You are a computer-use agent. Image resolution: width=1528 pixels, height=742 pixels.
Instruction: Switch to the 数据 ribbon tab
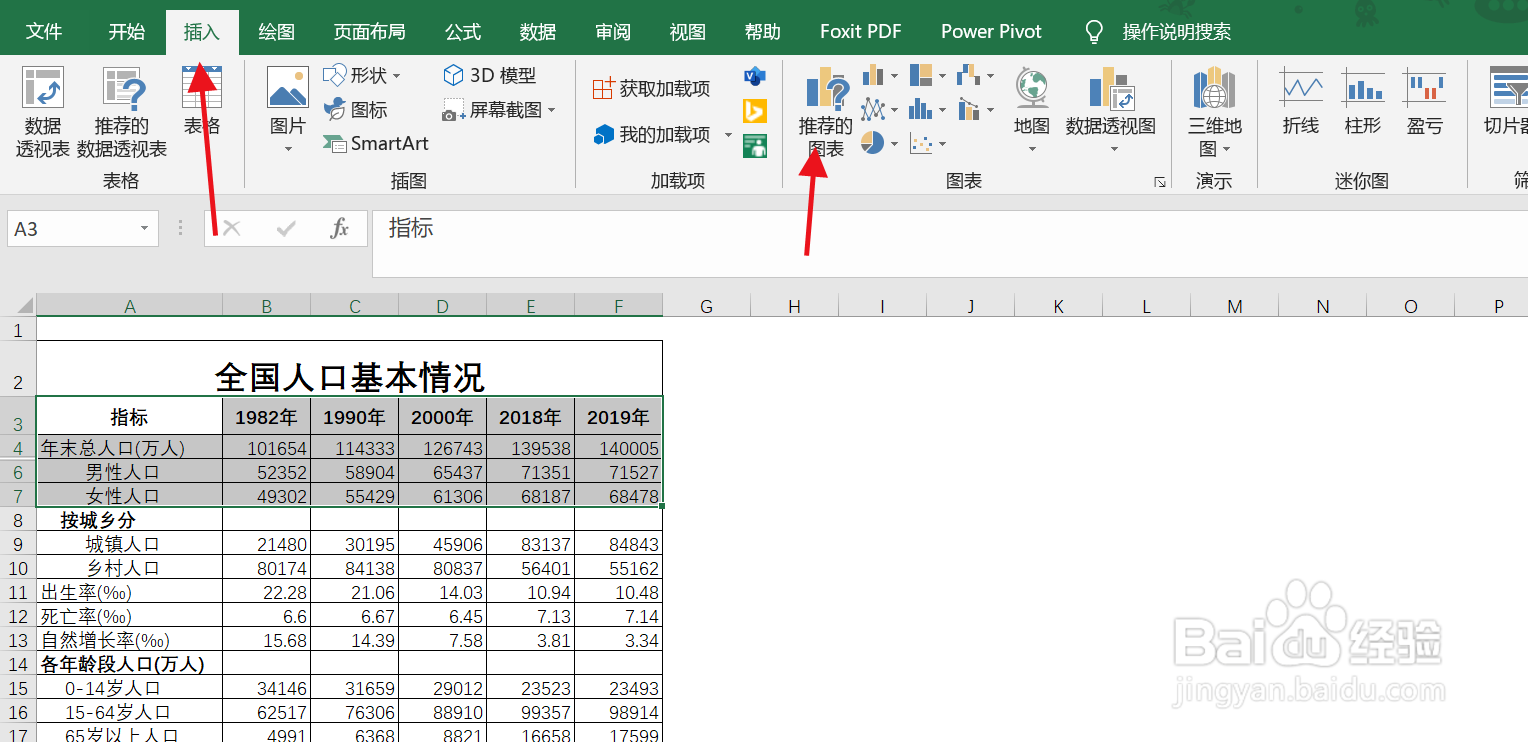[537, 31]
